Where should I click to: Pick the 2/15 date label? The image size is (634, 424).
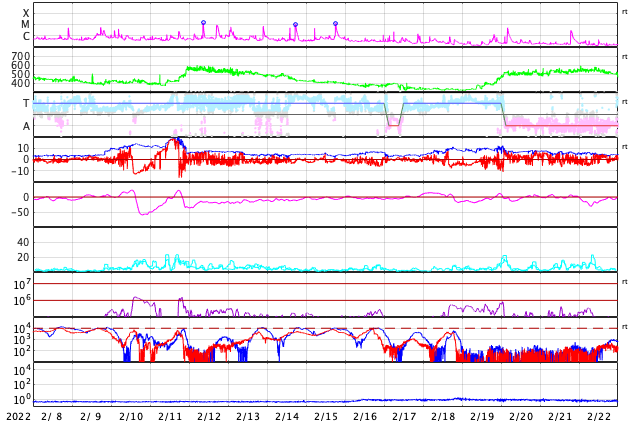coord(326,417)
